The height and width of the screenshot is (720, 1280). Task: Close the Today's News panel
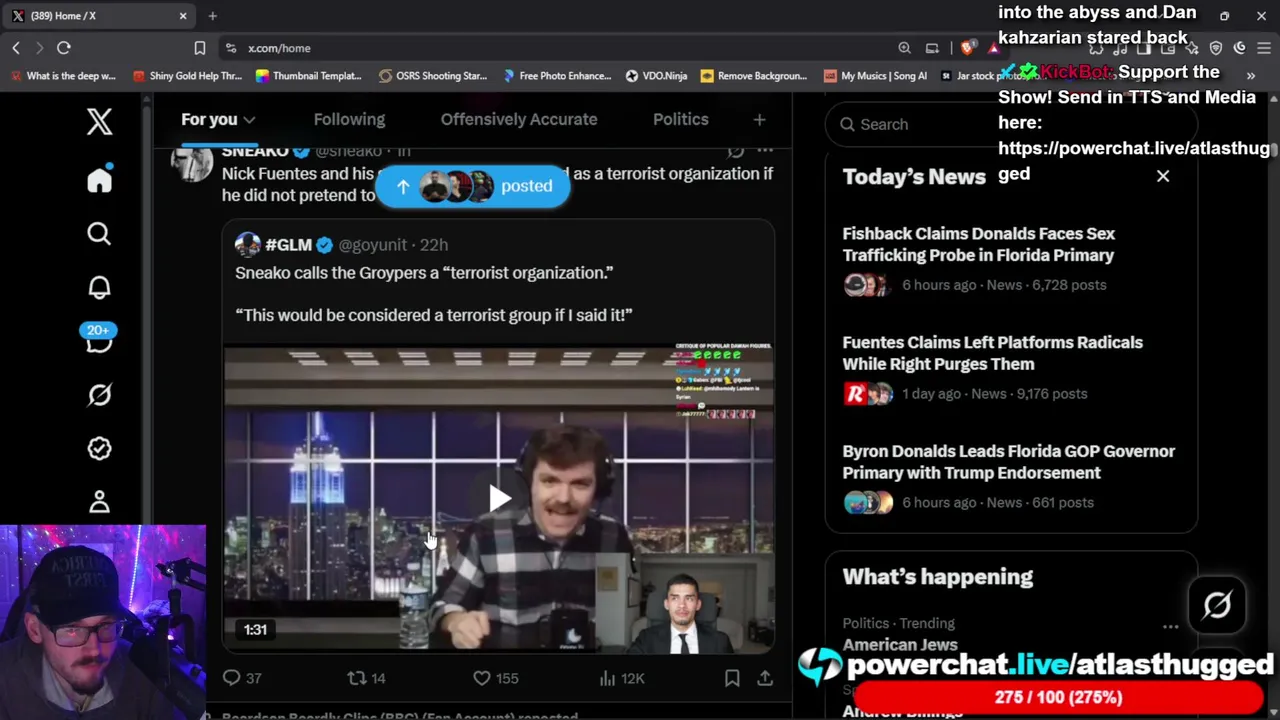pyautogui.click(x=1163, y=176)
